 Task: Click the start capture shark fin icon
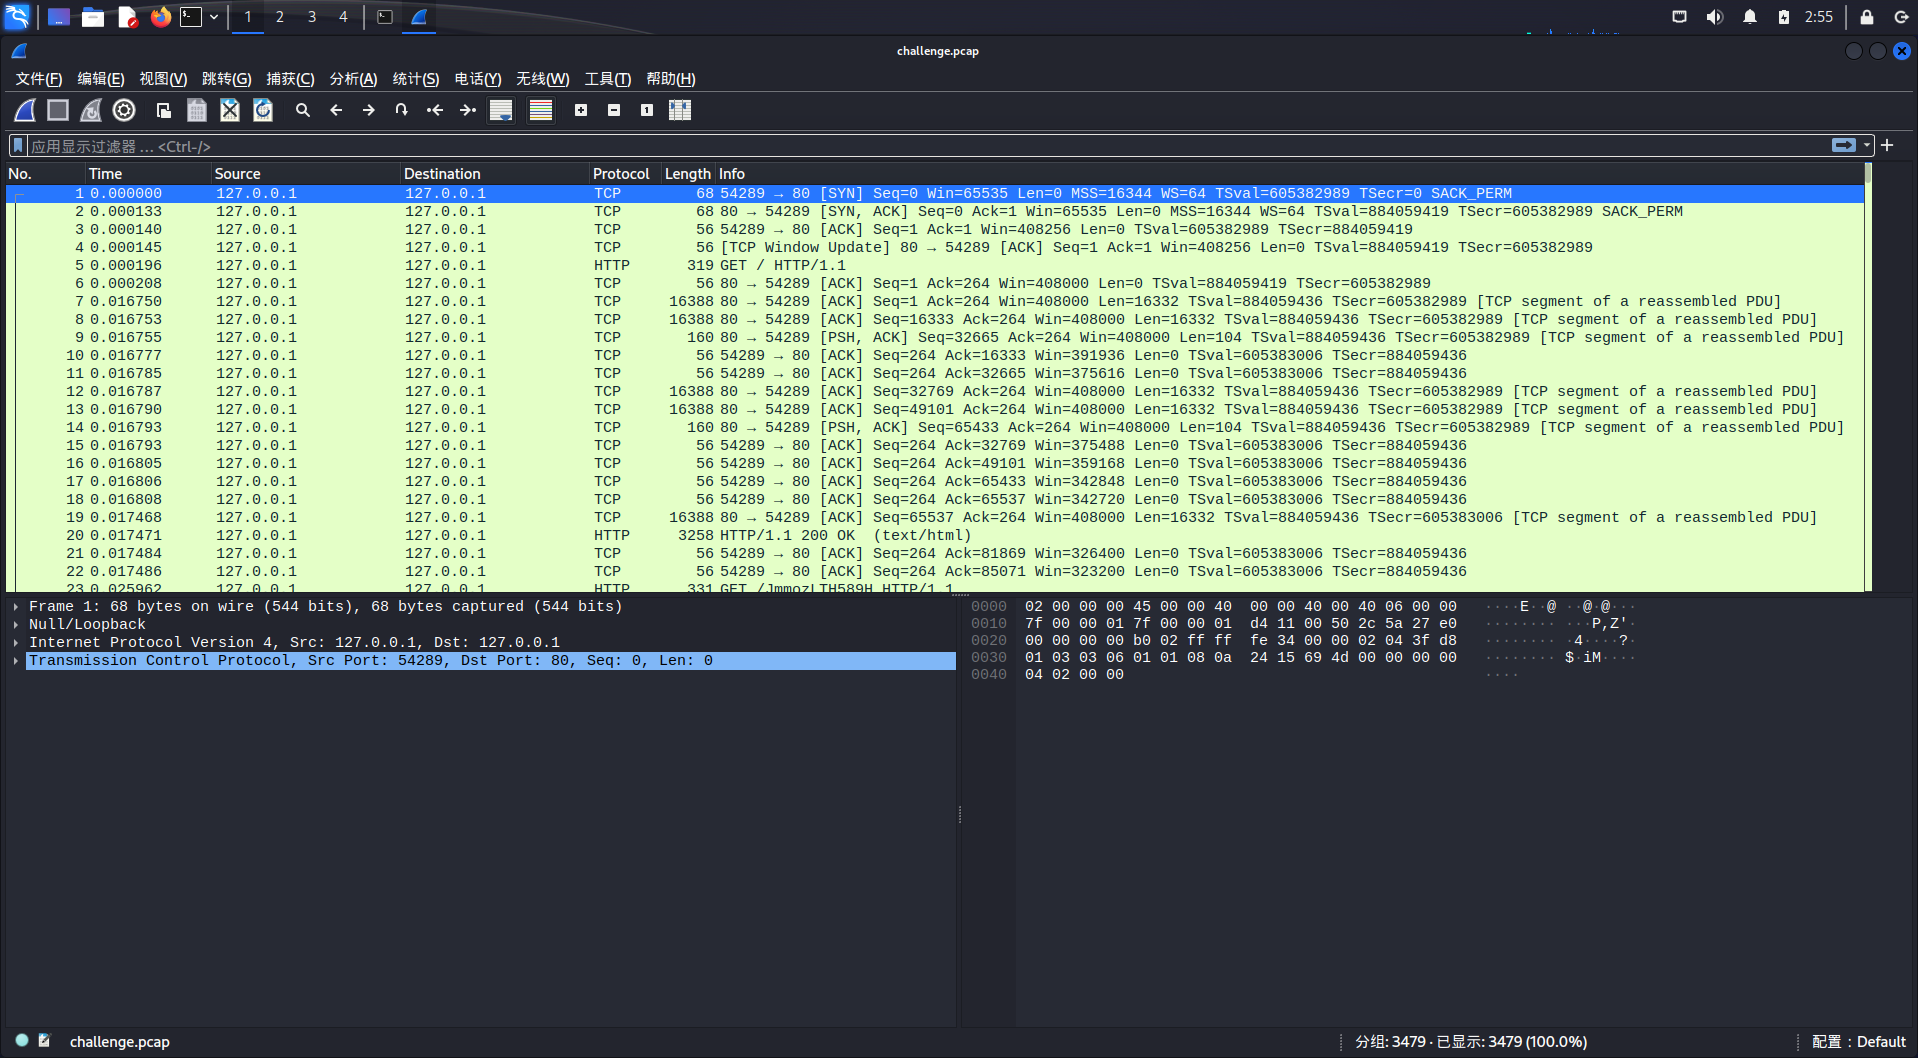click(25, 110)
